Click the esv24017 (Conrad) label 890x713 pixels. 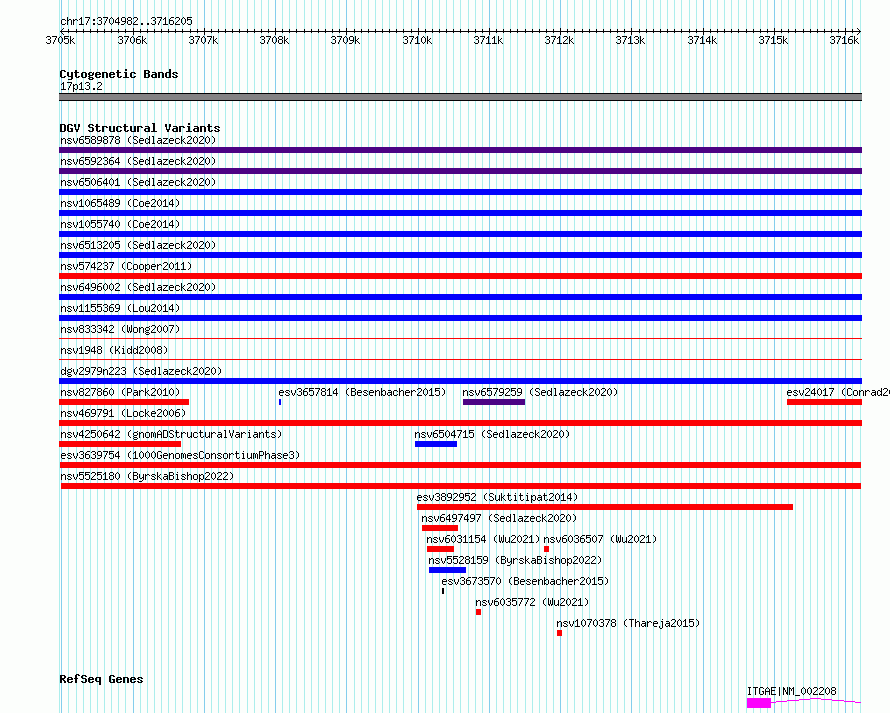pos(838,392)
